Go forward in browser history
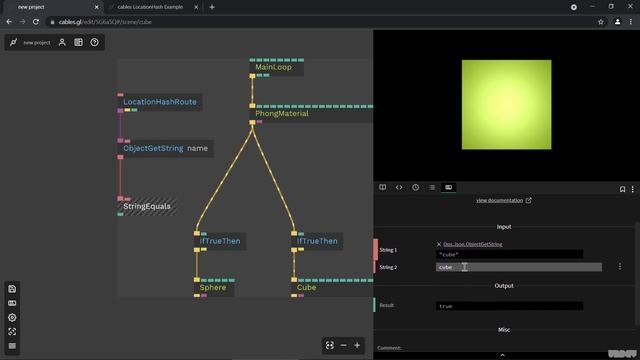Image resolution: width=640 pixels, height=360 pixels. click(22, 22)
